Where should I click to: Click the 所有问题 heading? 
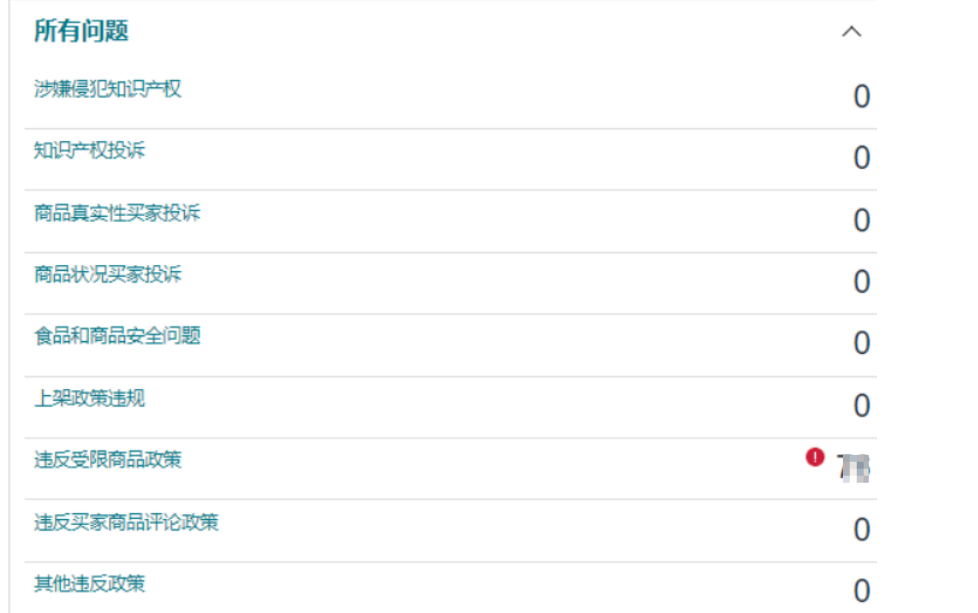(x=81, y=31)
